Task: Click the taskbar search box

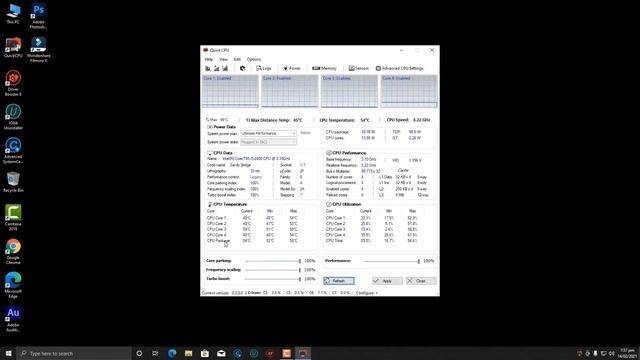Action: [x=75, y=353]
